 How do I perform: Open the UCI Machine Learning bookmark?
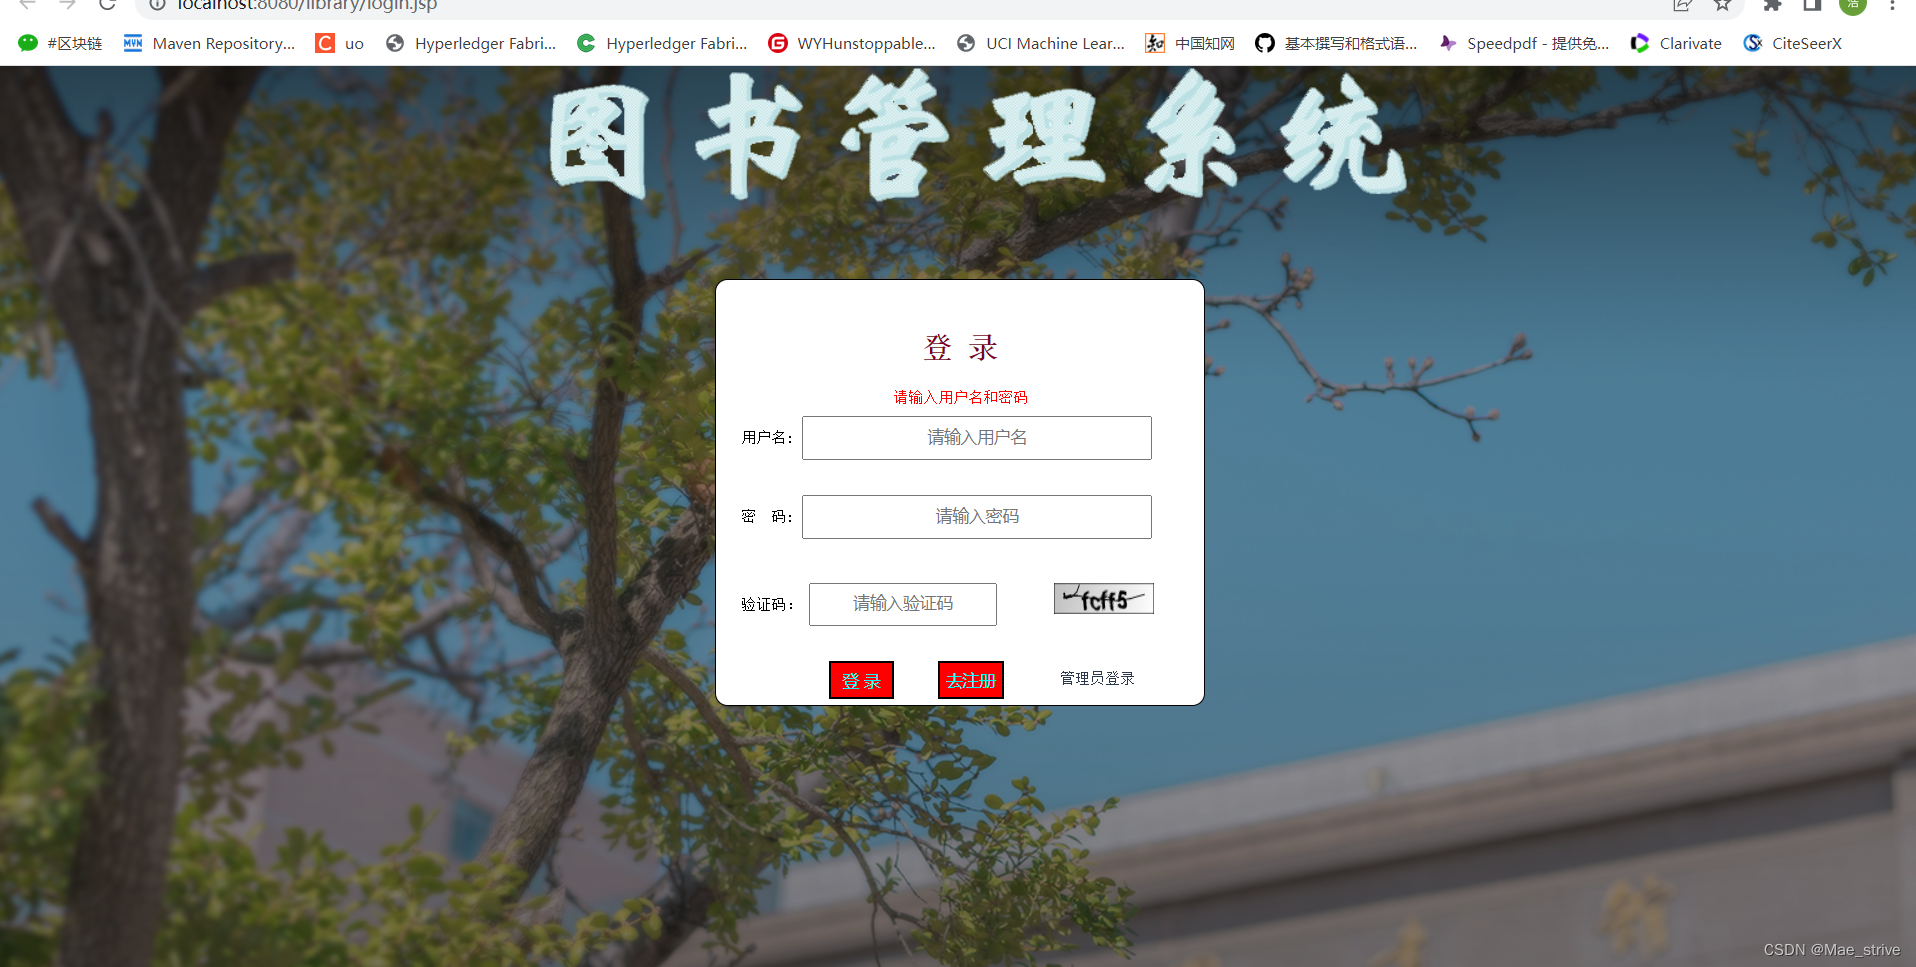[1041, 43]
